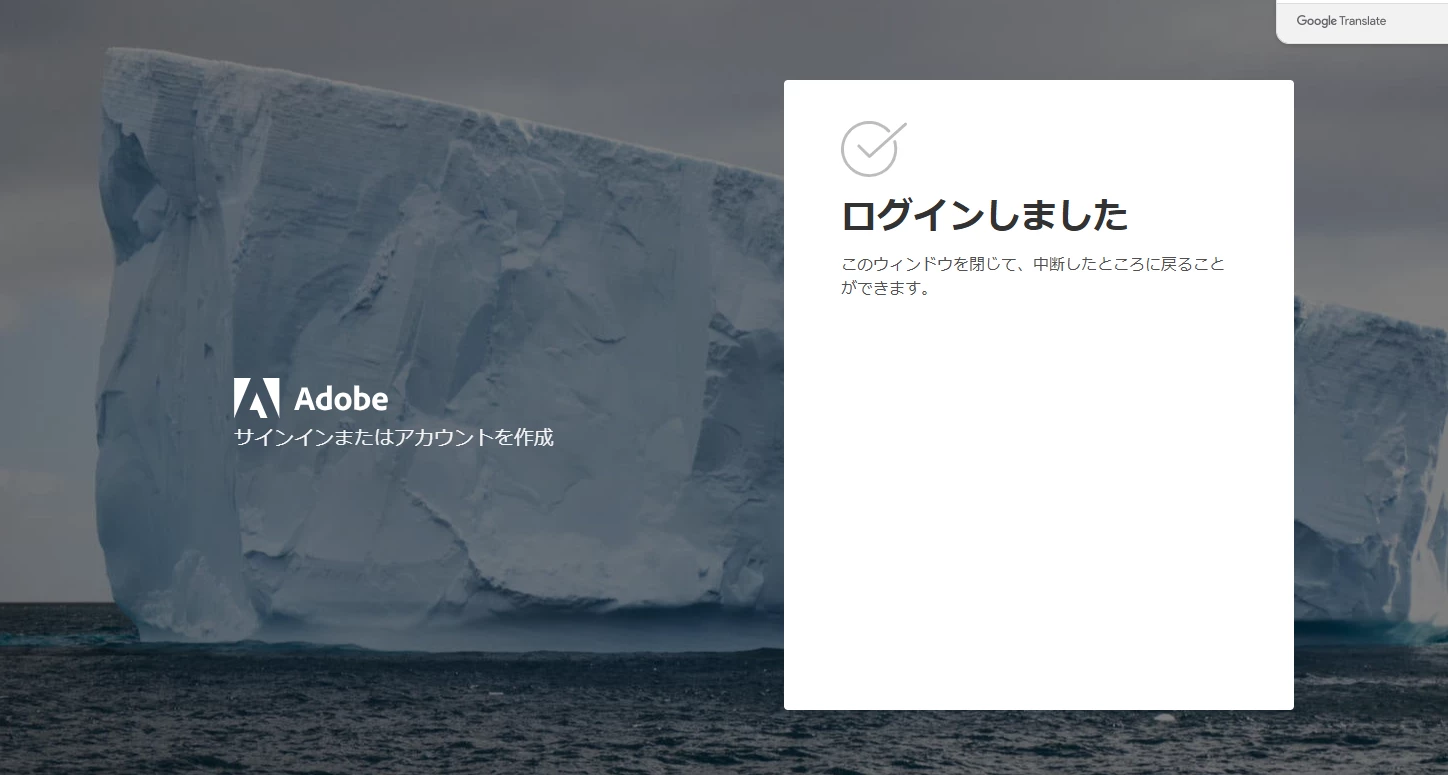Click the ができます。 line of the message
The image size is (1448, 775).
[886, 289]
